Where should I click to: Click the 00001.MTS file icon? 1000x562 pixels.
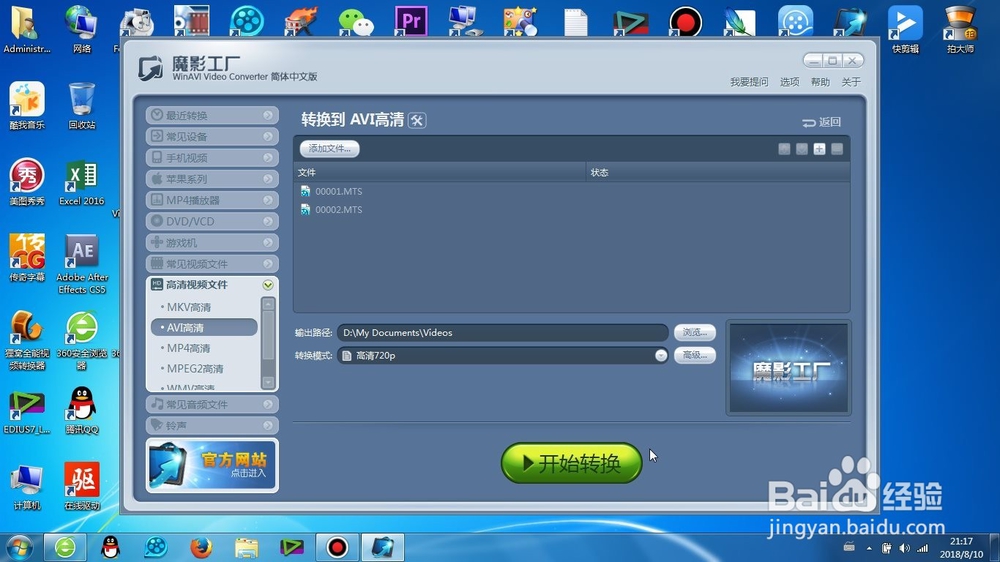(x=305, y=191)
